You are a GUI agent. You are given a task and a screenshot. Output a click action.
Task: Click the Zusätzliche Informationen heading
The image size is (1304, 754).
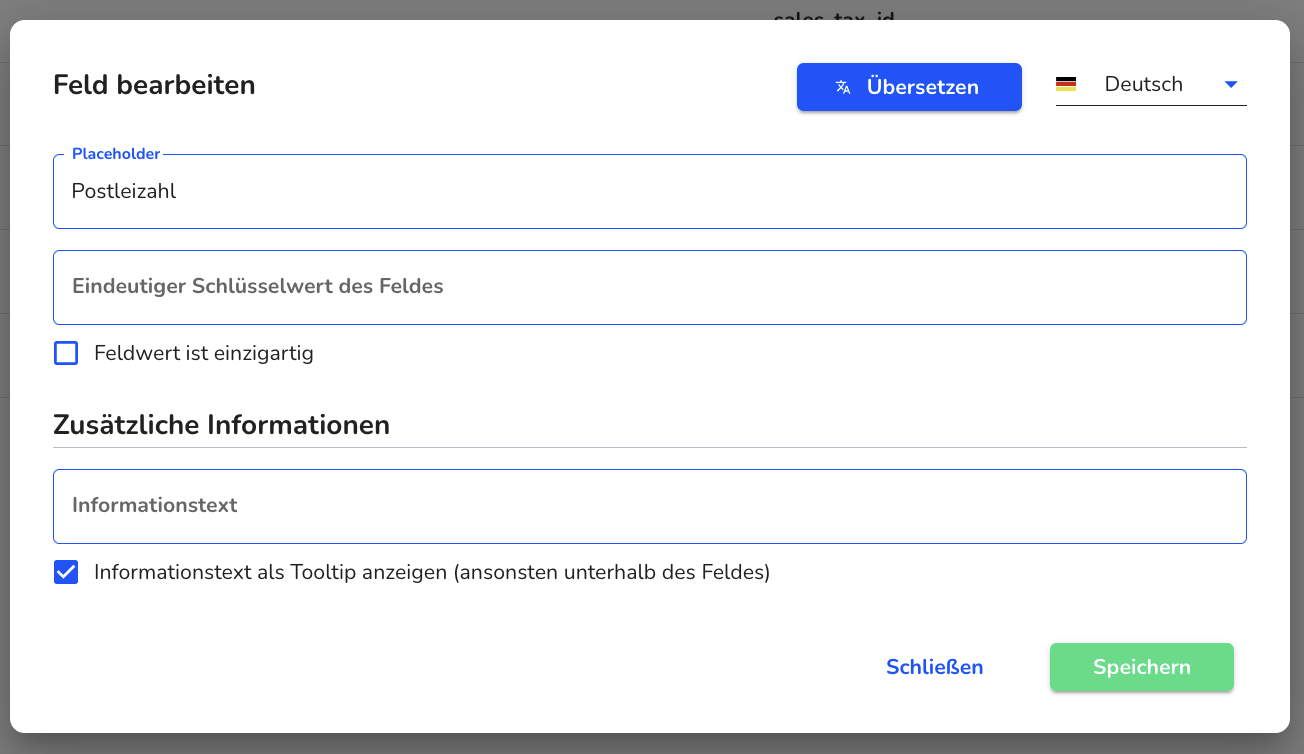221,425
